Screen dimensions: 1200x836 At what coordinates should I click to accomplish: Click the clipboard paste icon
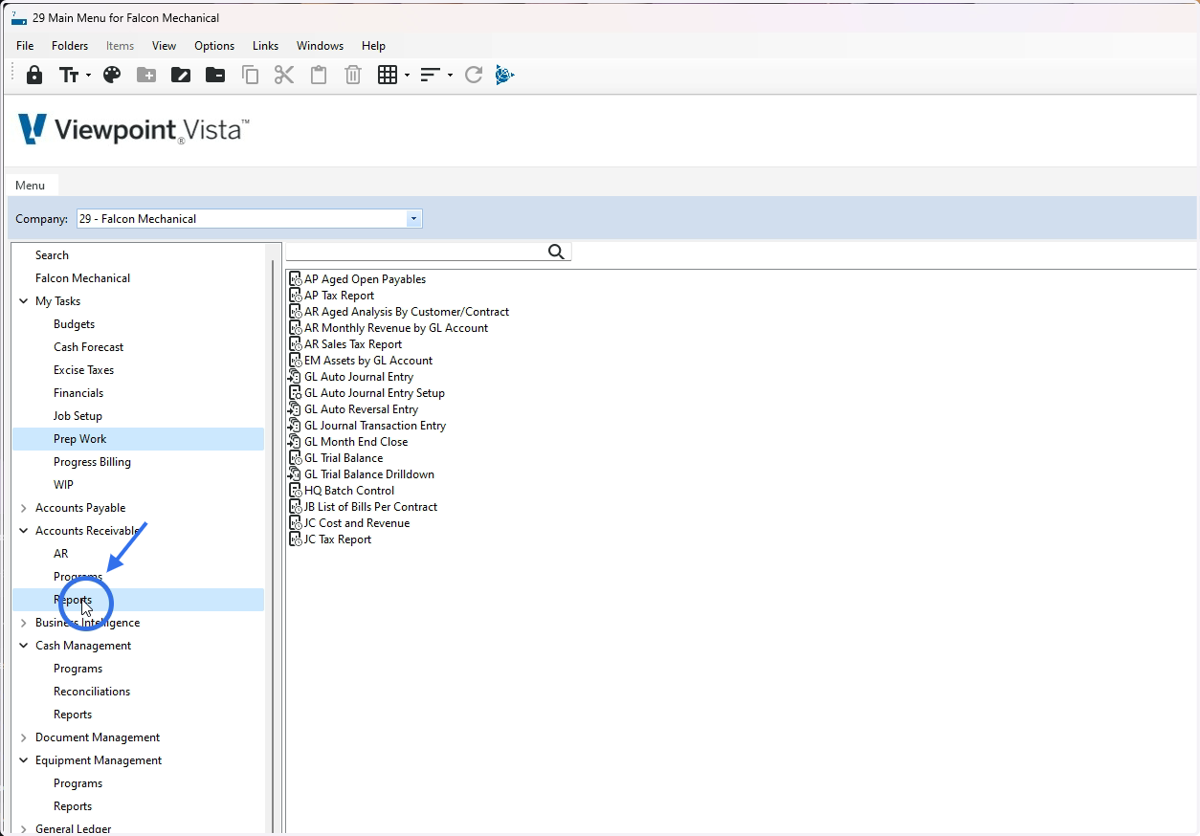click(319, 75)
